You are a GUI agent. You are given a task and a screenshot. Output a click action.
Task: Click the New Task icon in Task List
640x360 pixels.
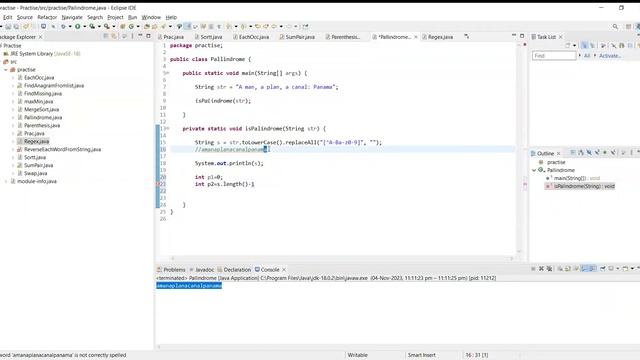coord(568,45)
